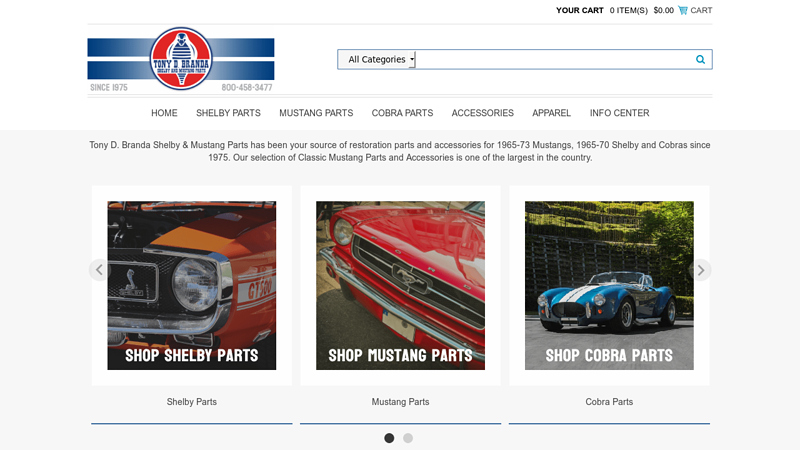Open the HOME menu item
This screenshot has width=800, height=450.
(x=164, y=113)
